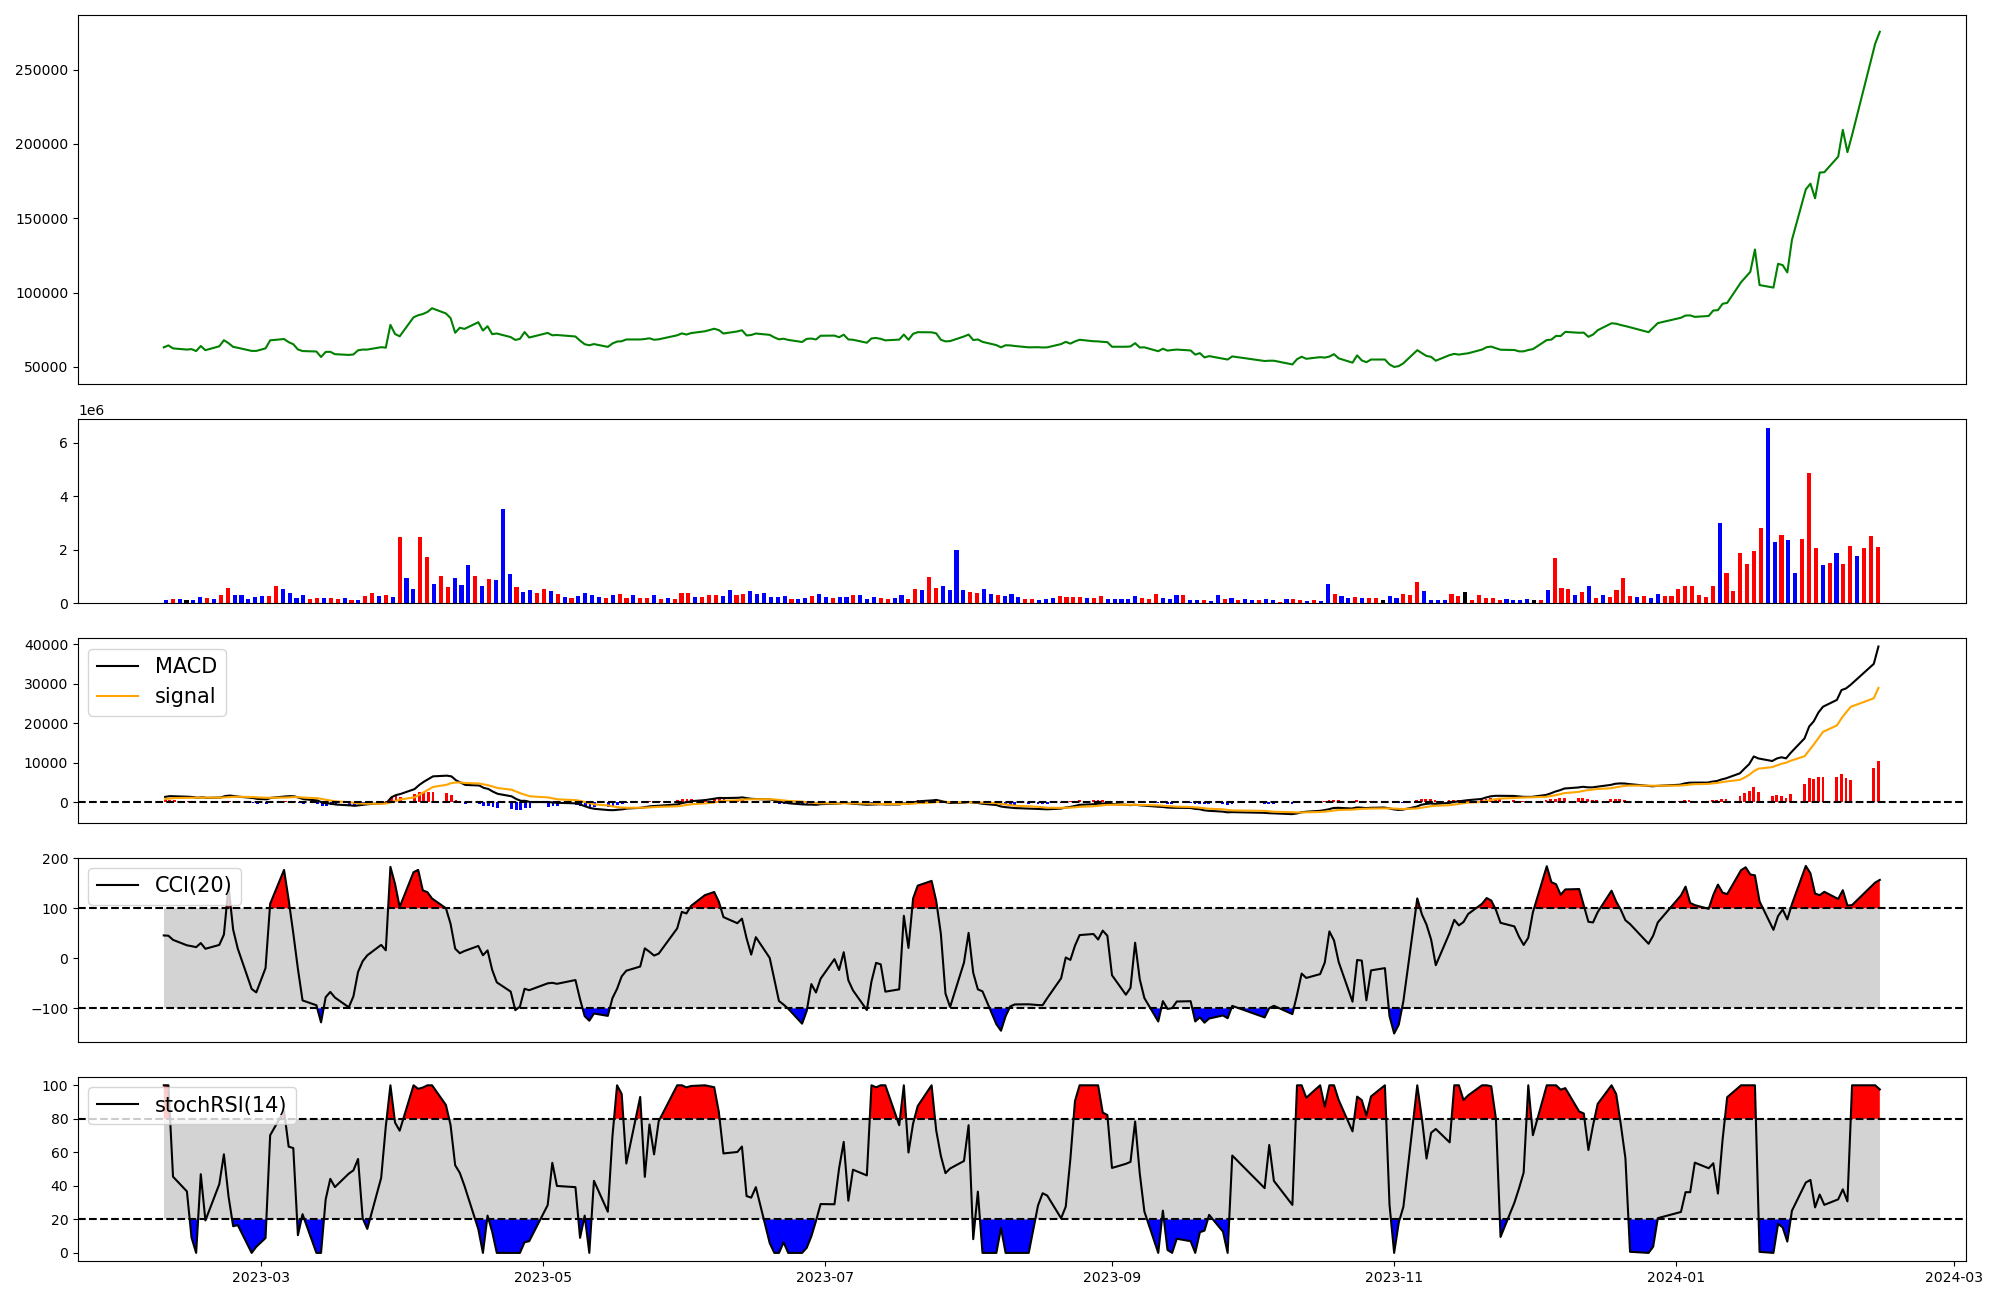Click the 50000 price axis label
The height and width of the screenshot is (1300, 2000).
45,367
